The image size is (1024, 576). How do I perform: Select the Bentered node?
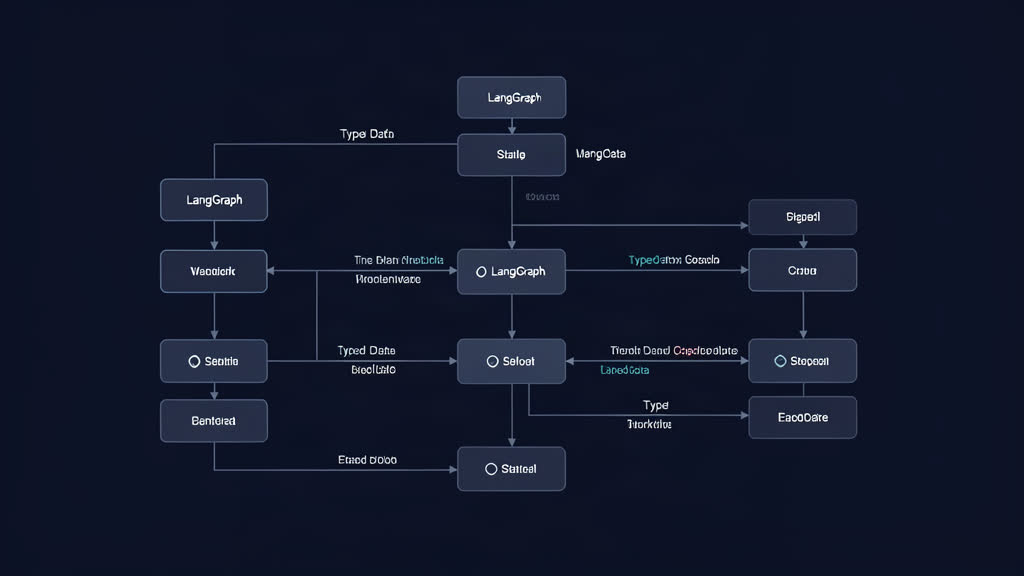pyautogui.click(x=214, y=421)
